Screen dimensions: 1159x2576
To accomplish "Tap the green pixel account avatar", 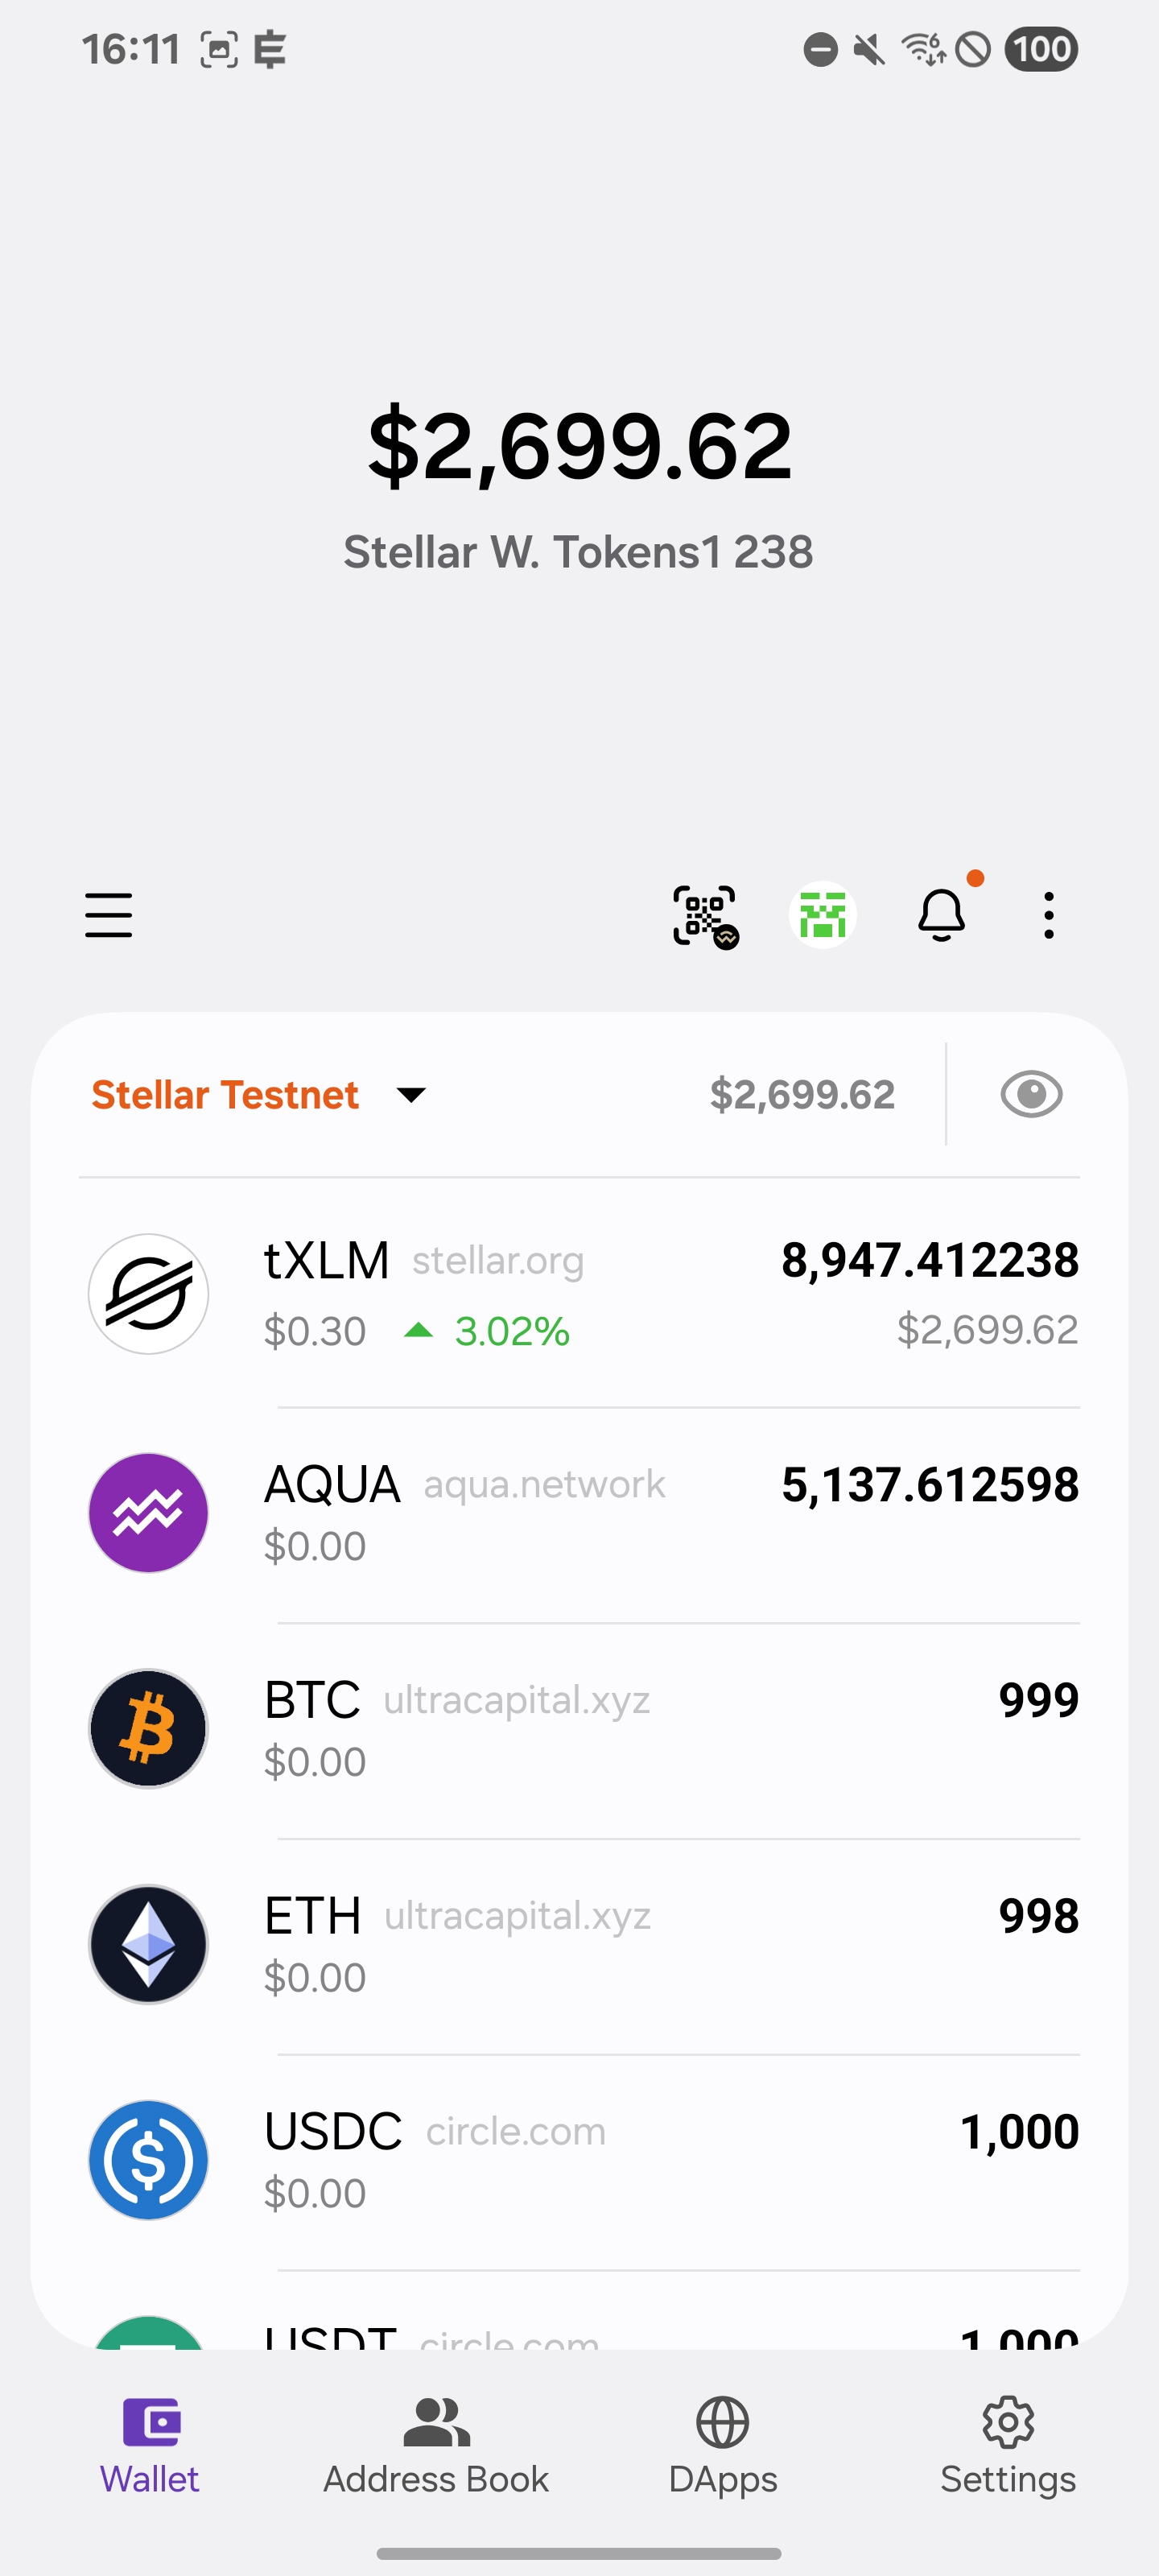I will click(x=822, y=915).
